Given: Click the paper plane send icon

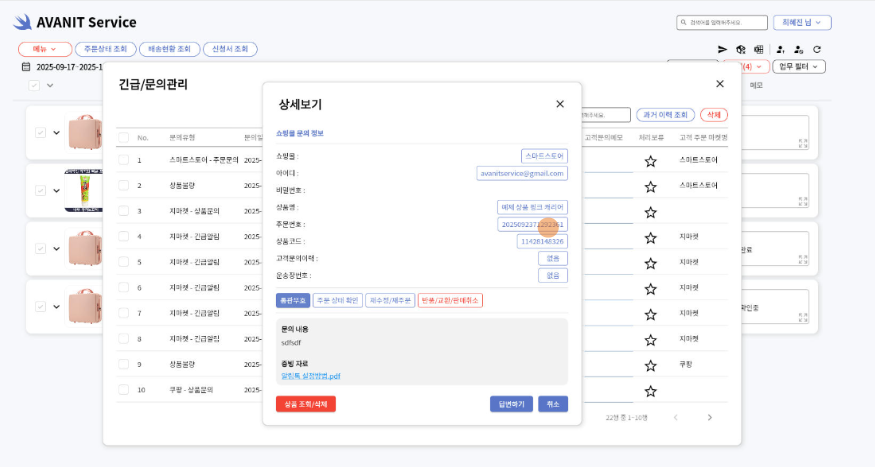Looking at the screenshot, I should [723, 49].
